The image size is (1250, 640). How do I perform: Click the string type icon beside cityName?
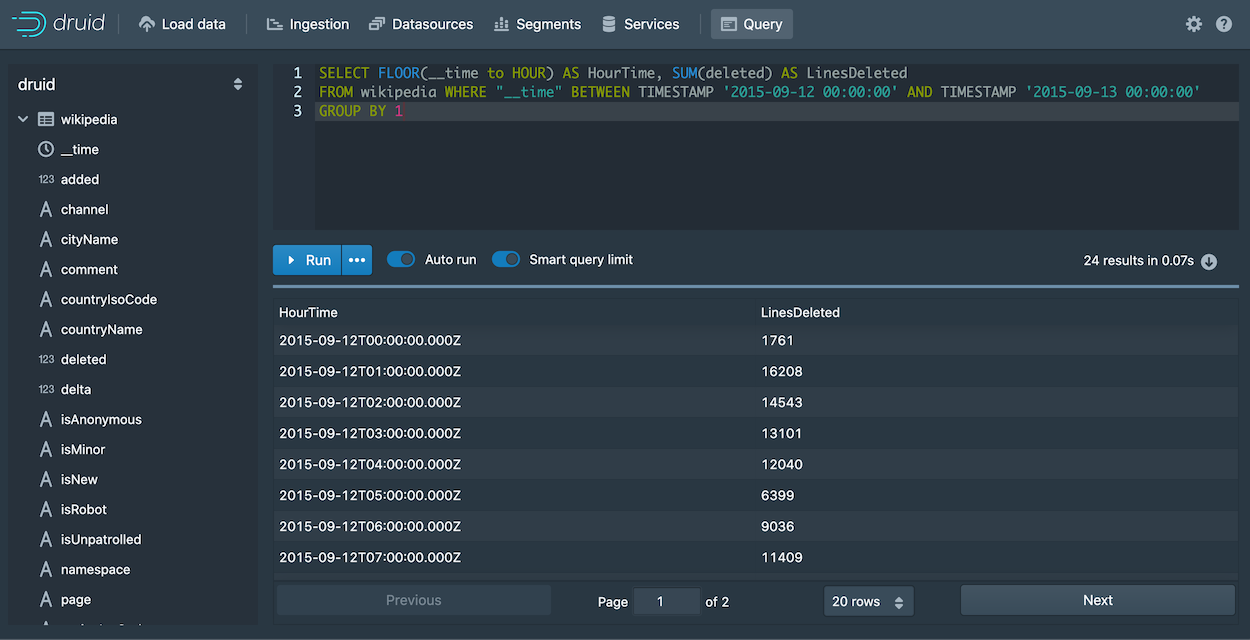coord(46,239)
